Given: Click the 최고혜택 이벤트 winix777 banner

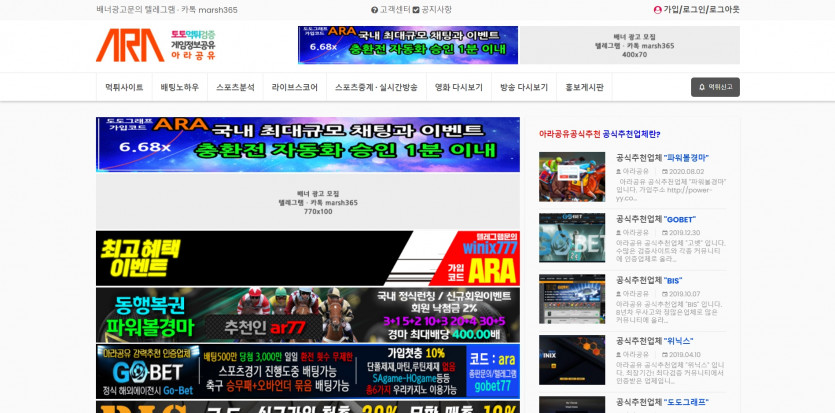Looking at the screenshot, I should pos(307,258).
